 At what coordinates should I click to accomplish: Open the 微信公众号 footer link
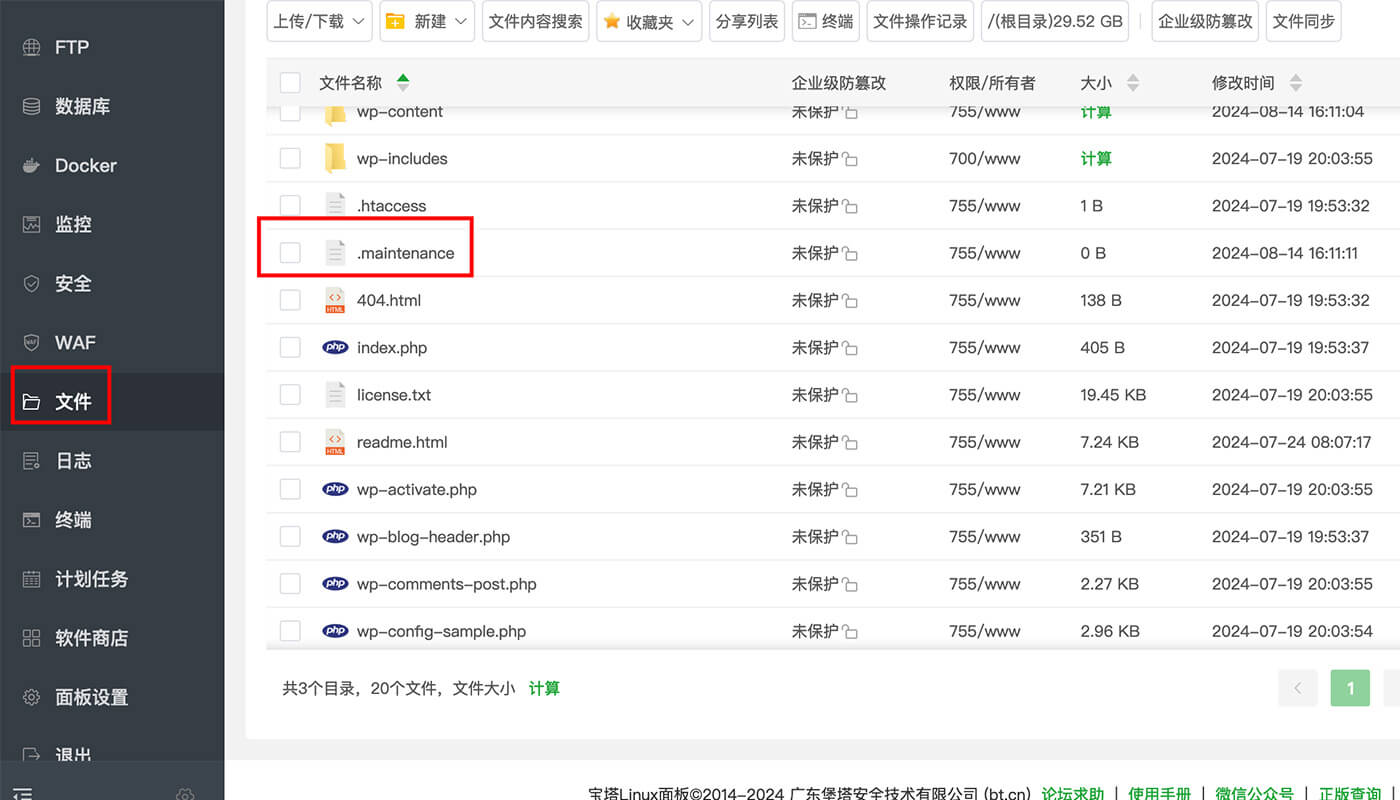click(x=1254, y=793)
